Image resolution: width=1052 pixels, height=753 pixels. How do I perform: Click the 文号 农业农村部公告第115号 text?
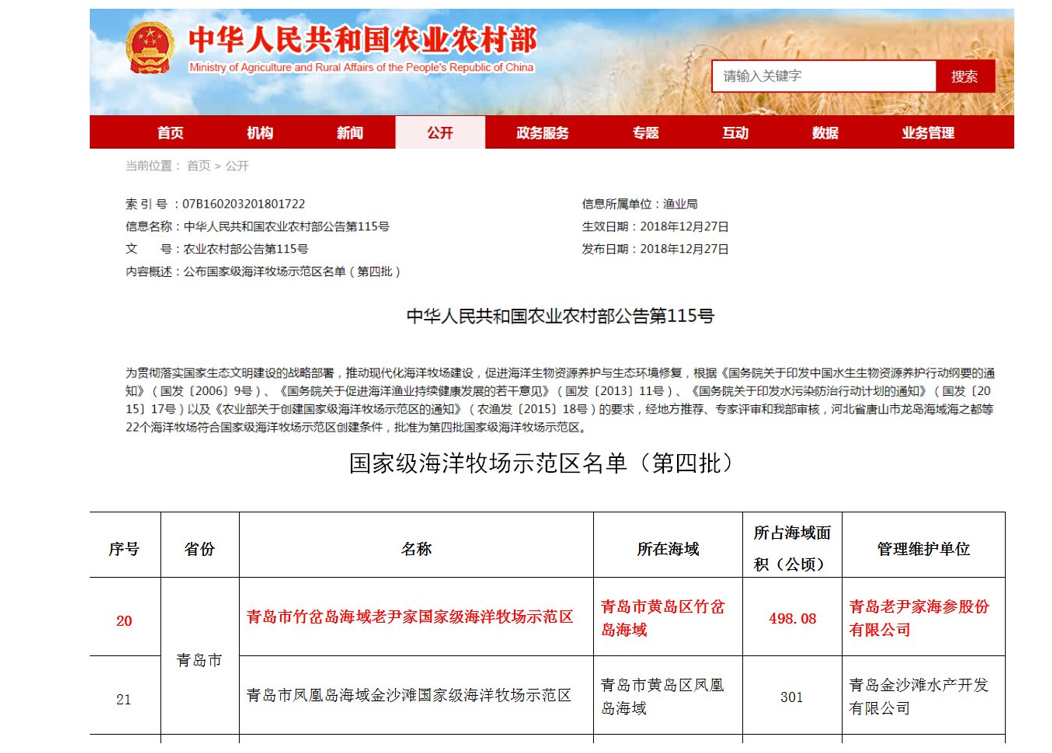click(x=217, y=249)
